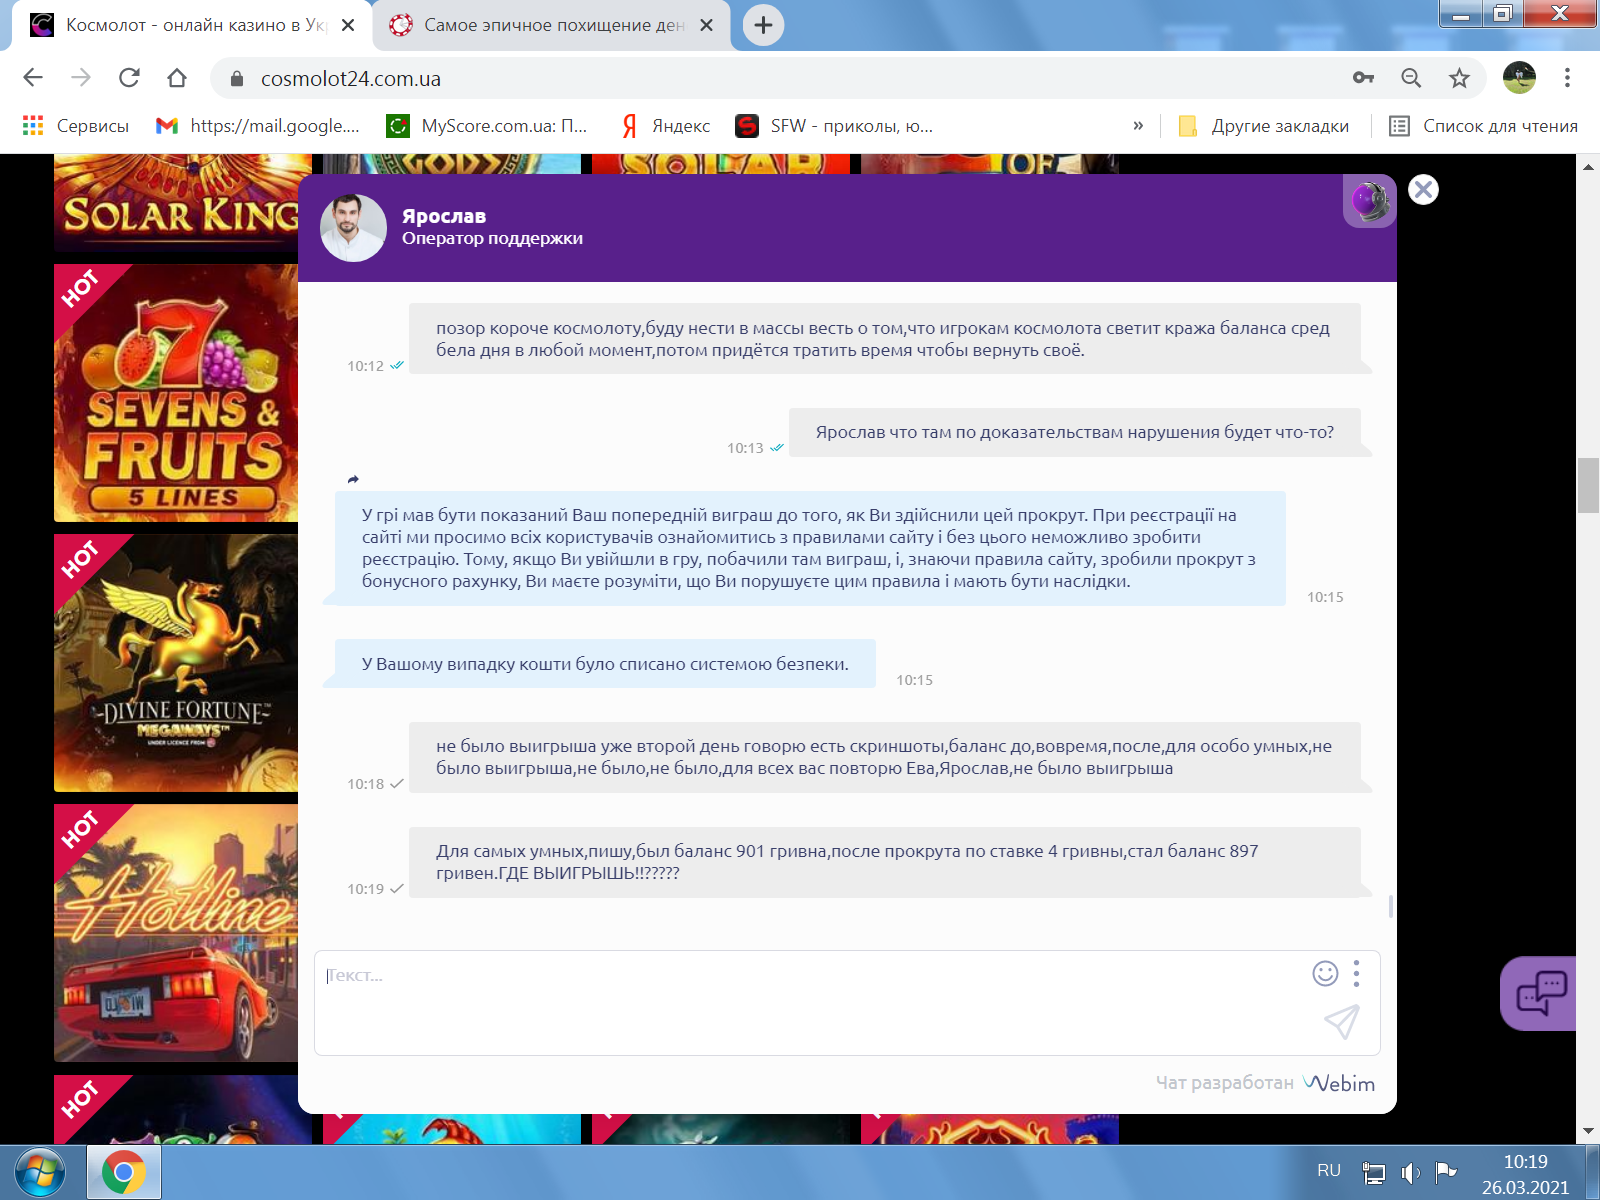The width and height of the screenshot is (1600, 1200).
Task: Click the message starting 'не было выигрыша уже второй'
Action: tap(885, 757)
